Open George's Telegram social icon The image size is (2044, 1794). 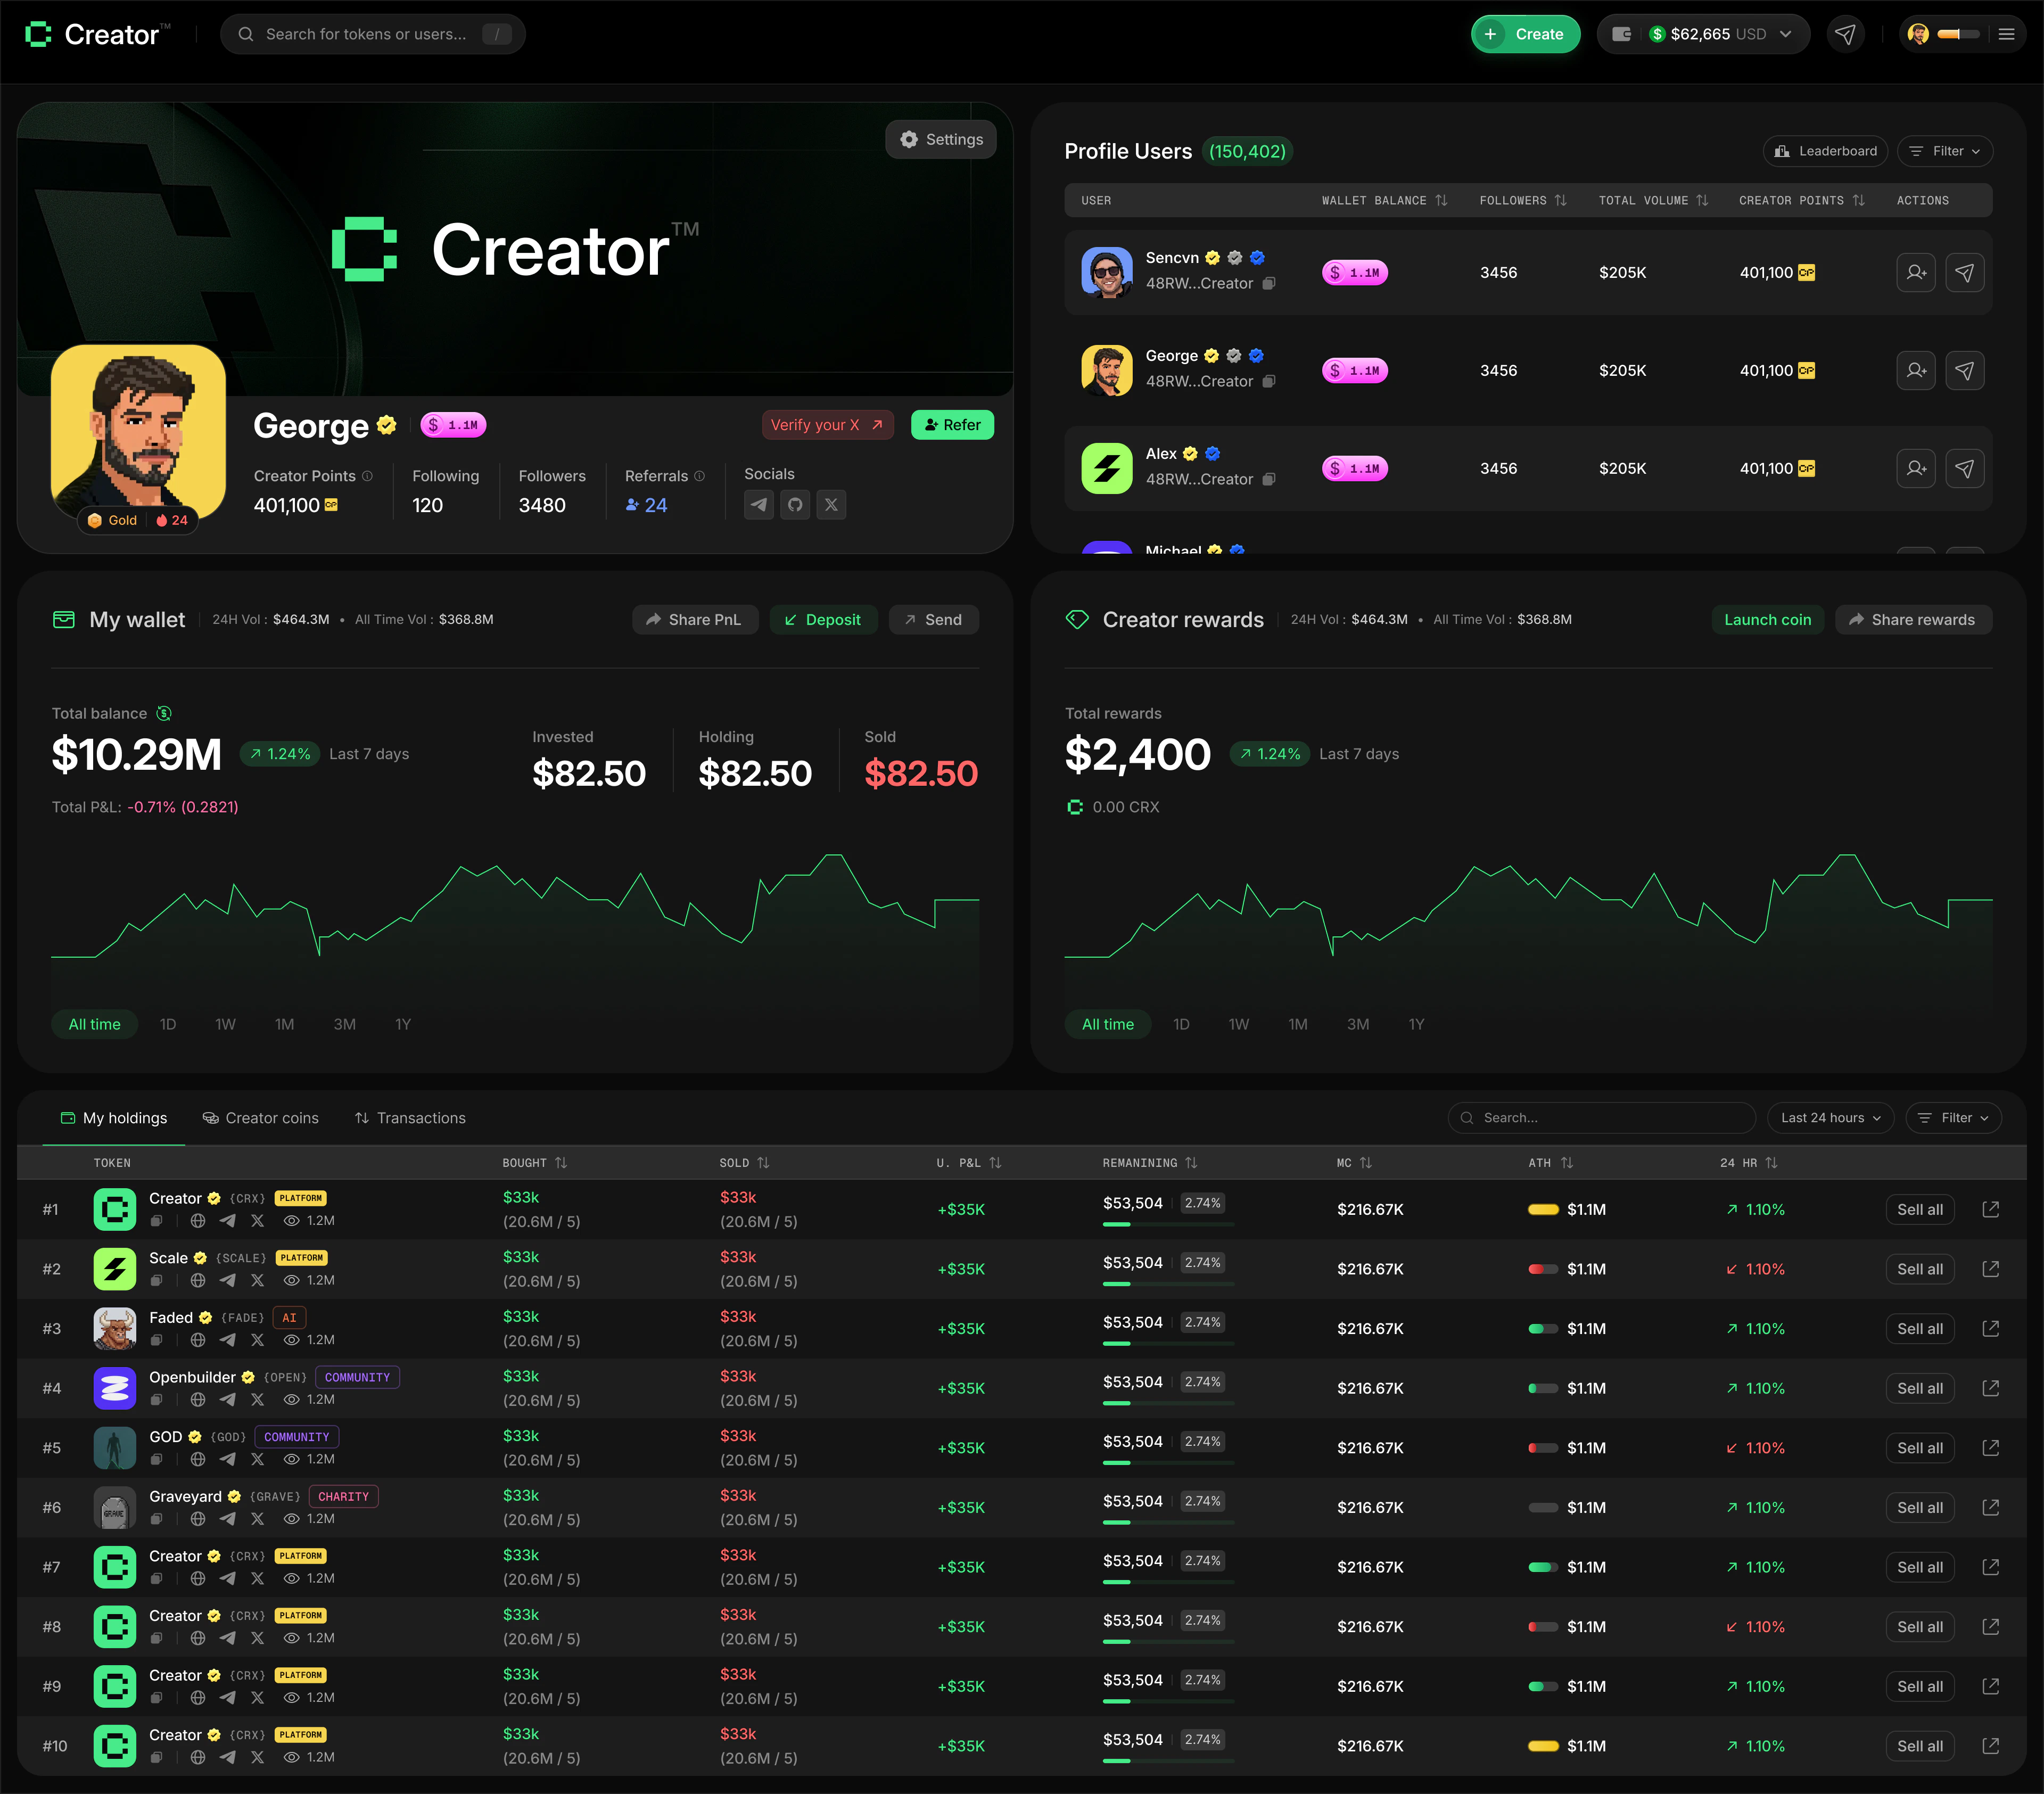pyautogui.click(x=759, y=505)
